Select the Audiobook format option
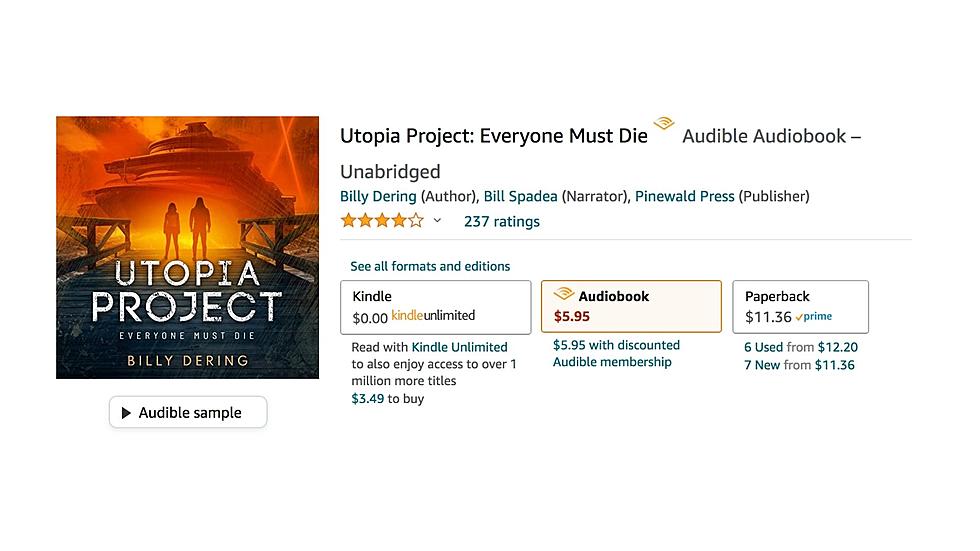 point(631,306)
